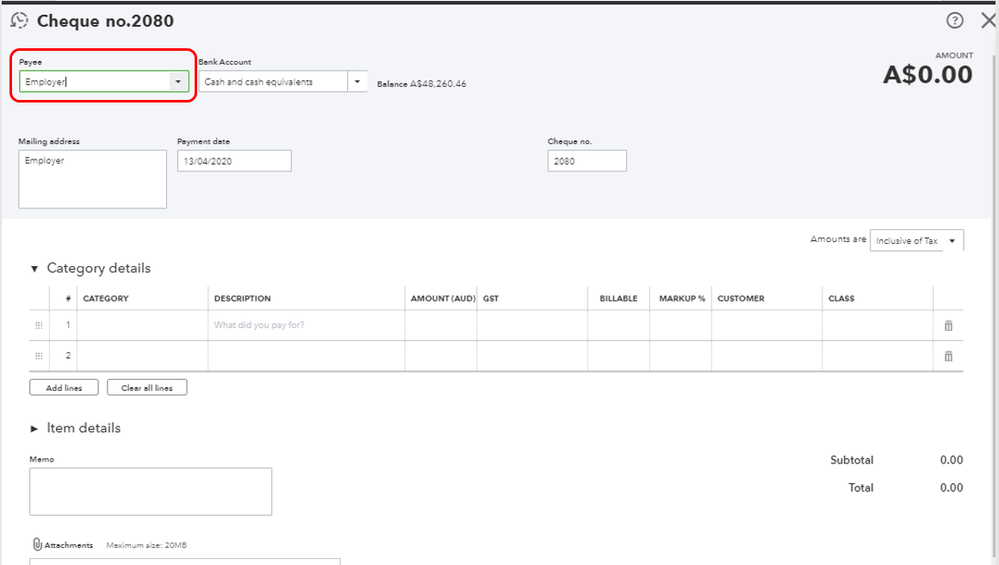Click the drag handle icon for line 1
The height and width of the screenshot is (565, 999).
[x=39, y=326]
